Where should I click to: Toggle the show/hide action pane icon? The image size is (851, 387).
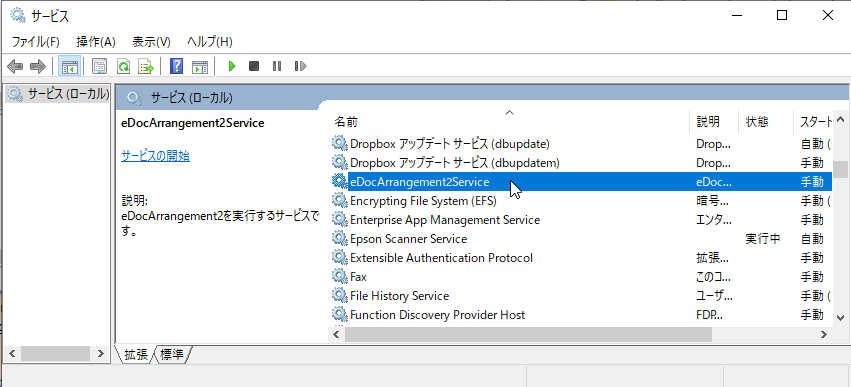click(200, 66)
